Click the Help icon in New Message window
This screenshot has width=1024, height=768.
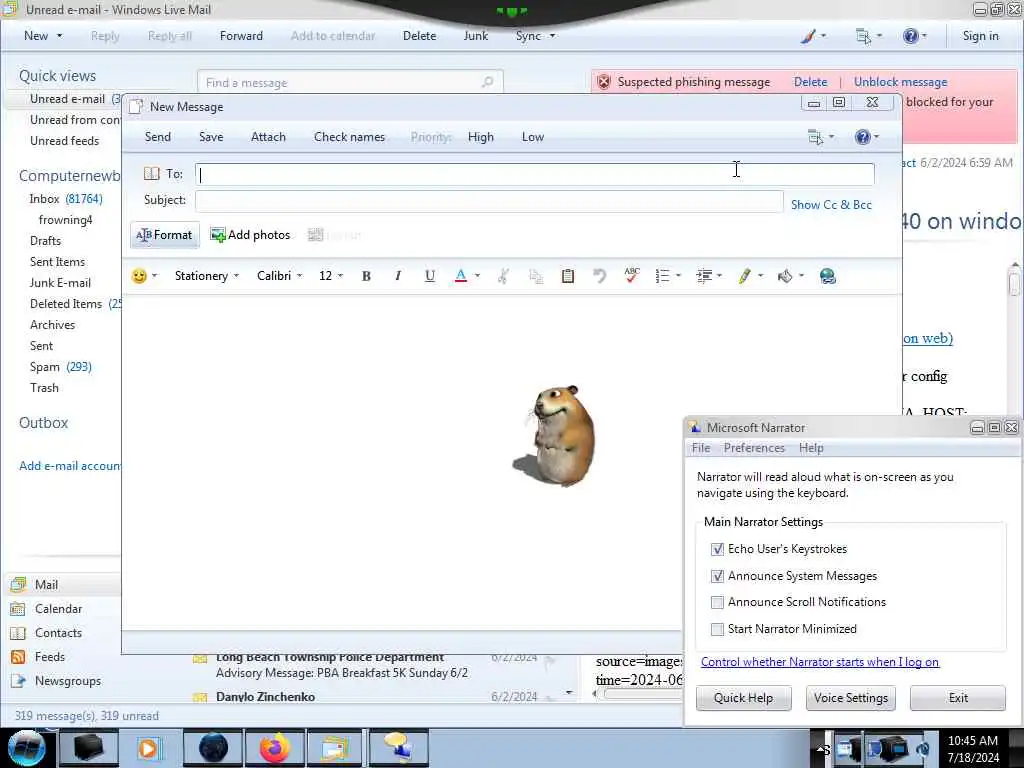(x=862, y=137)
